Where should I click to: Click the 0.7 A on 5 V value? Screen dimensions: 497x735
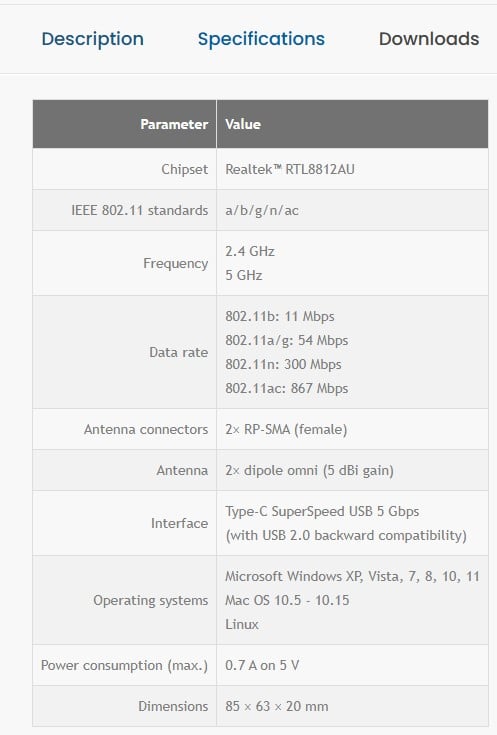[x=262, y=665]
